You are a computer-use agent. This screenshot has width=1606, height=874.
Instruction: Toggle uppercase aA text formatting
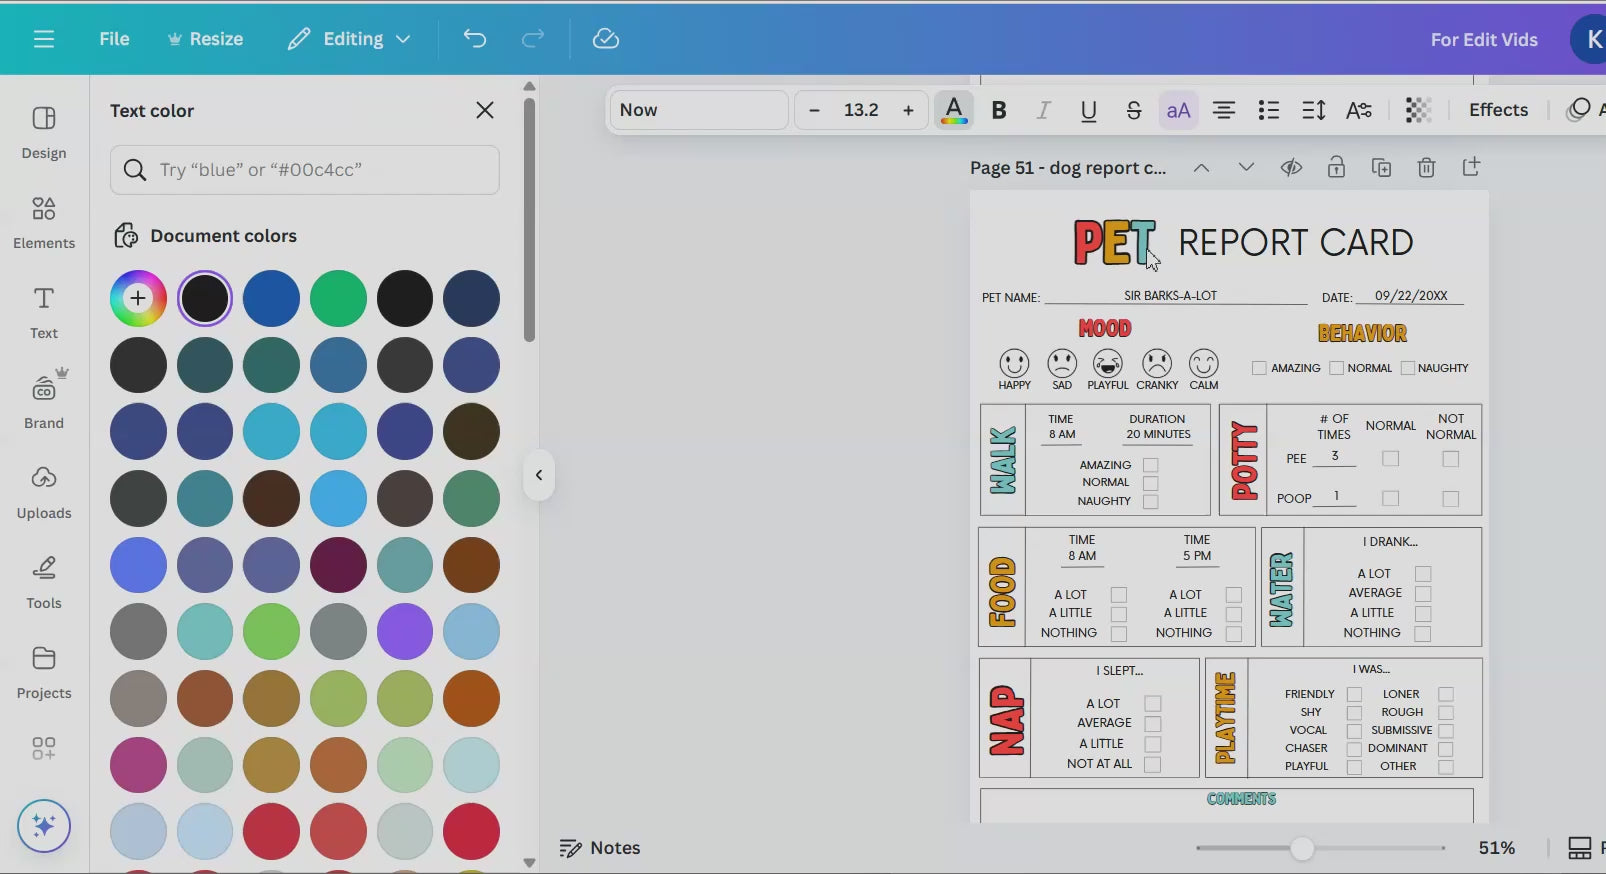1178,110
